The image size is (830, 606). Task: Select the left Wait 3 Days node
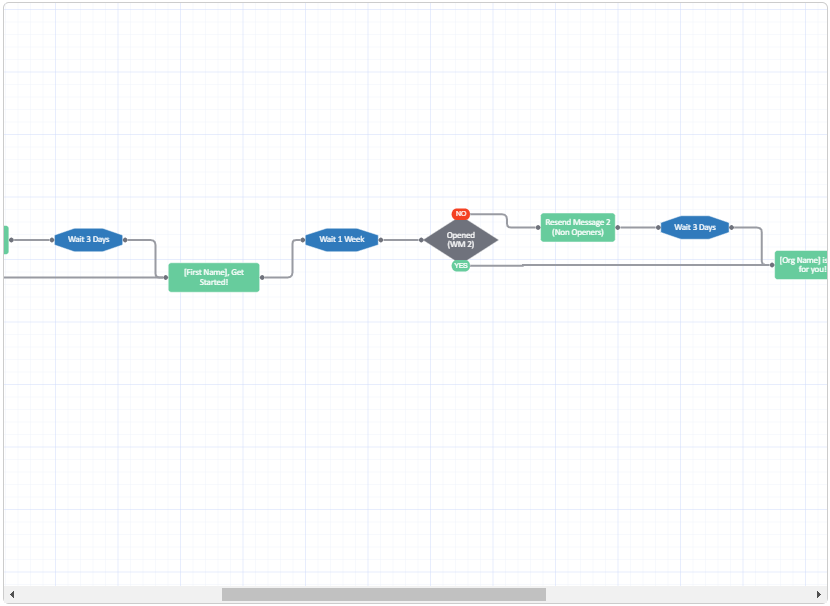point(89,240)
